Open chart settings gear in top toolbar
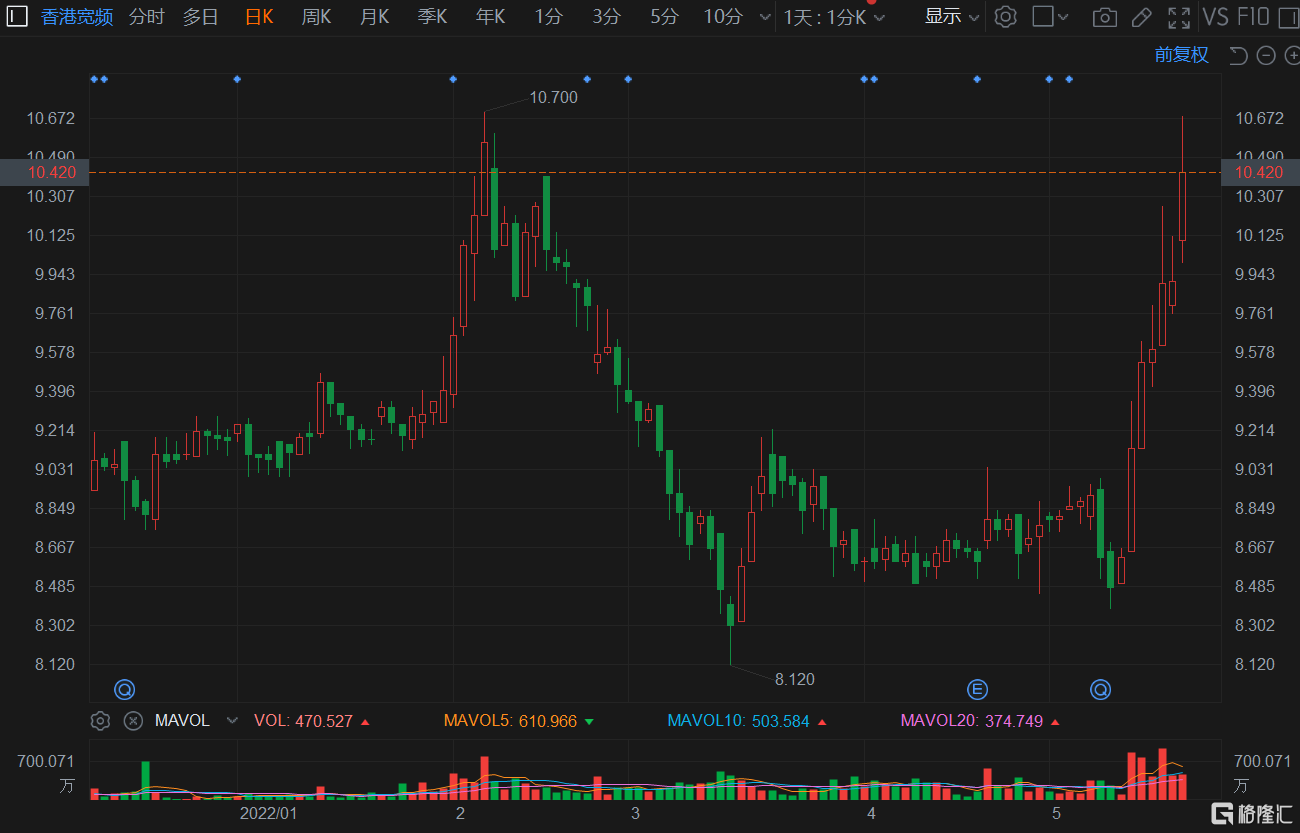This screenshot has width=1300, height=833. (x=1006, y=17)
